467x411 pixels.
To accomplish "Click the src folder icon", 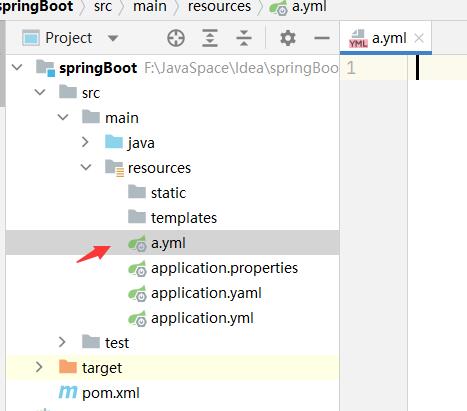I will point(68,92).
